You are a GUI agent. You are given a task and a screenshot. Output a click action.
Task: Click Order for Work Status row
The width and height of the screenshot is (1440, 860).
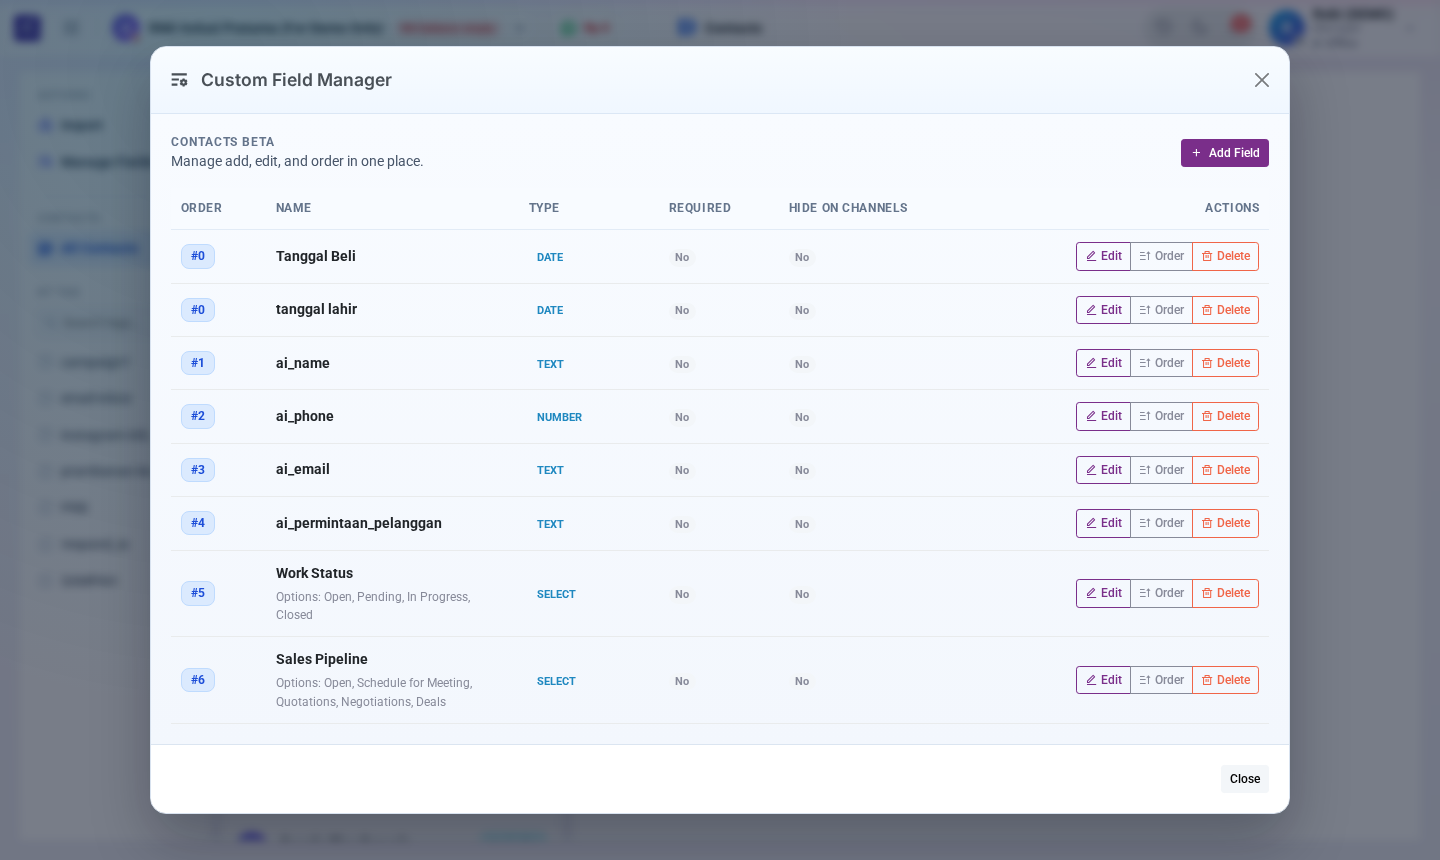(1161, 593)
